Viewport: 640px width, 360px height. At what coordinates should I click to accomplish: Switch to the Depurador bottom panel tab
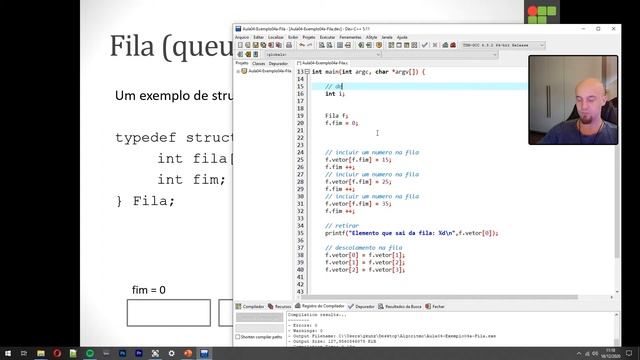[361, 306]
